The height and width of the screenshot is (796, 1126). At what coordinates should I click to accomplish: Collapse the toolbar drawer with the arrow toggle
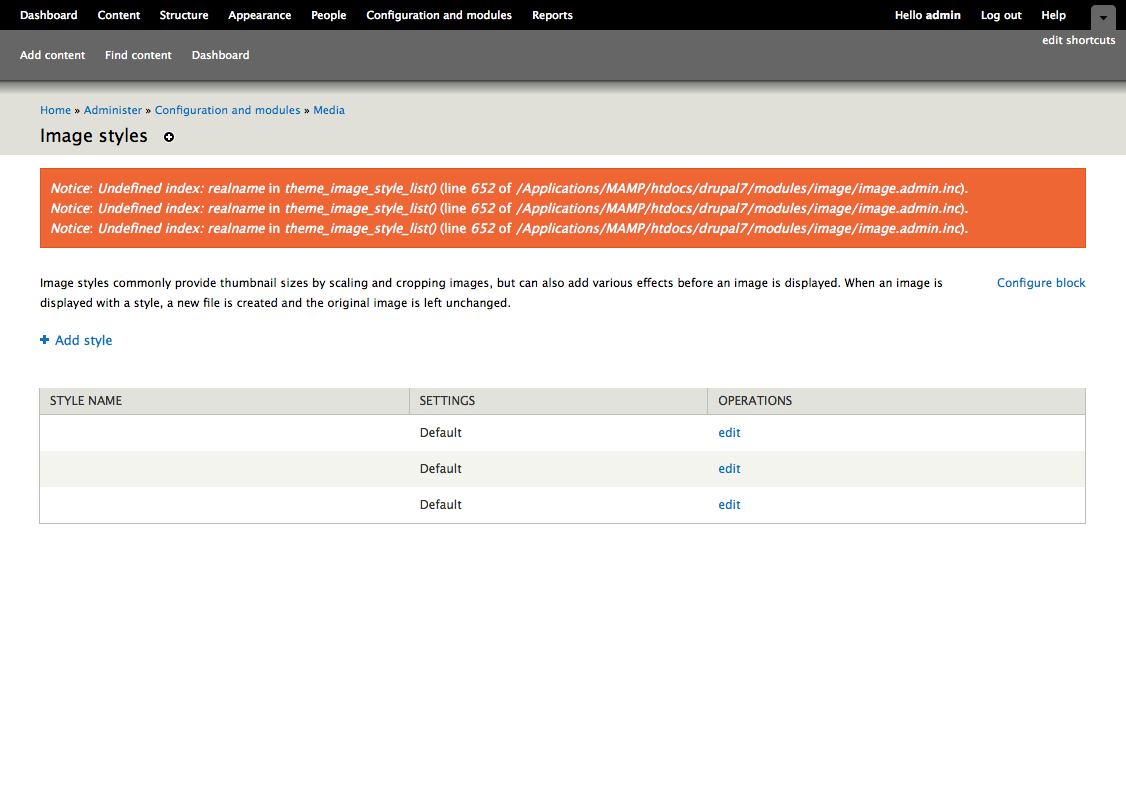[1102, 17]
